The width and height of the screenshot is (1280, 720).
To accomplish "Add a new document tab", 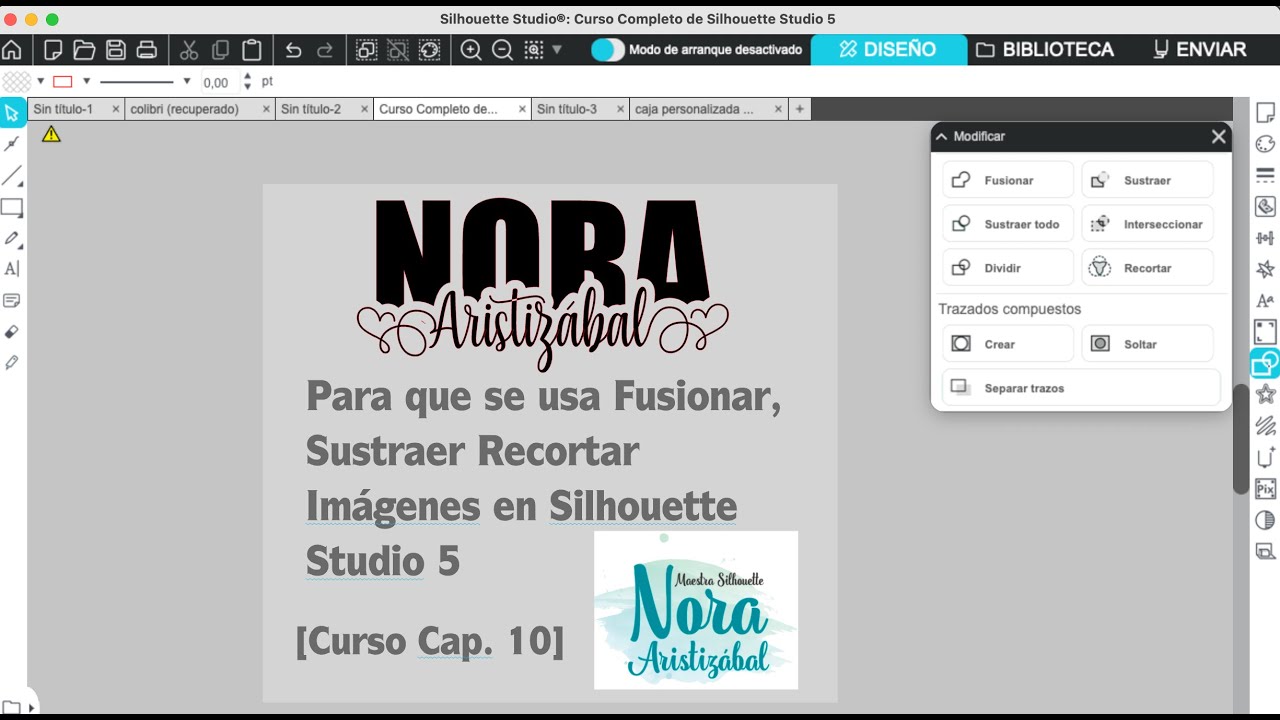I will tap(799, 109).
